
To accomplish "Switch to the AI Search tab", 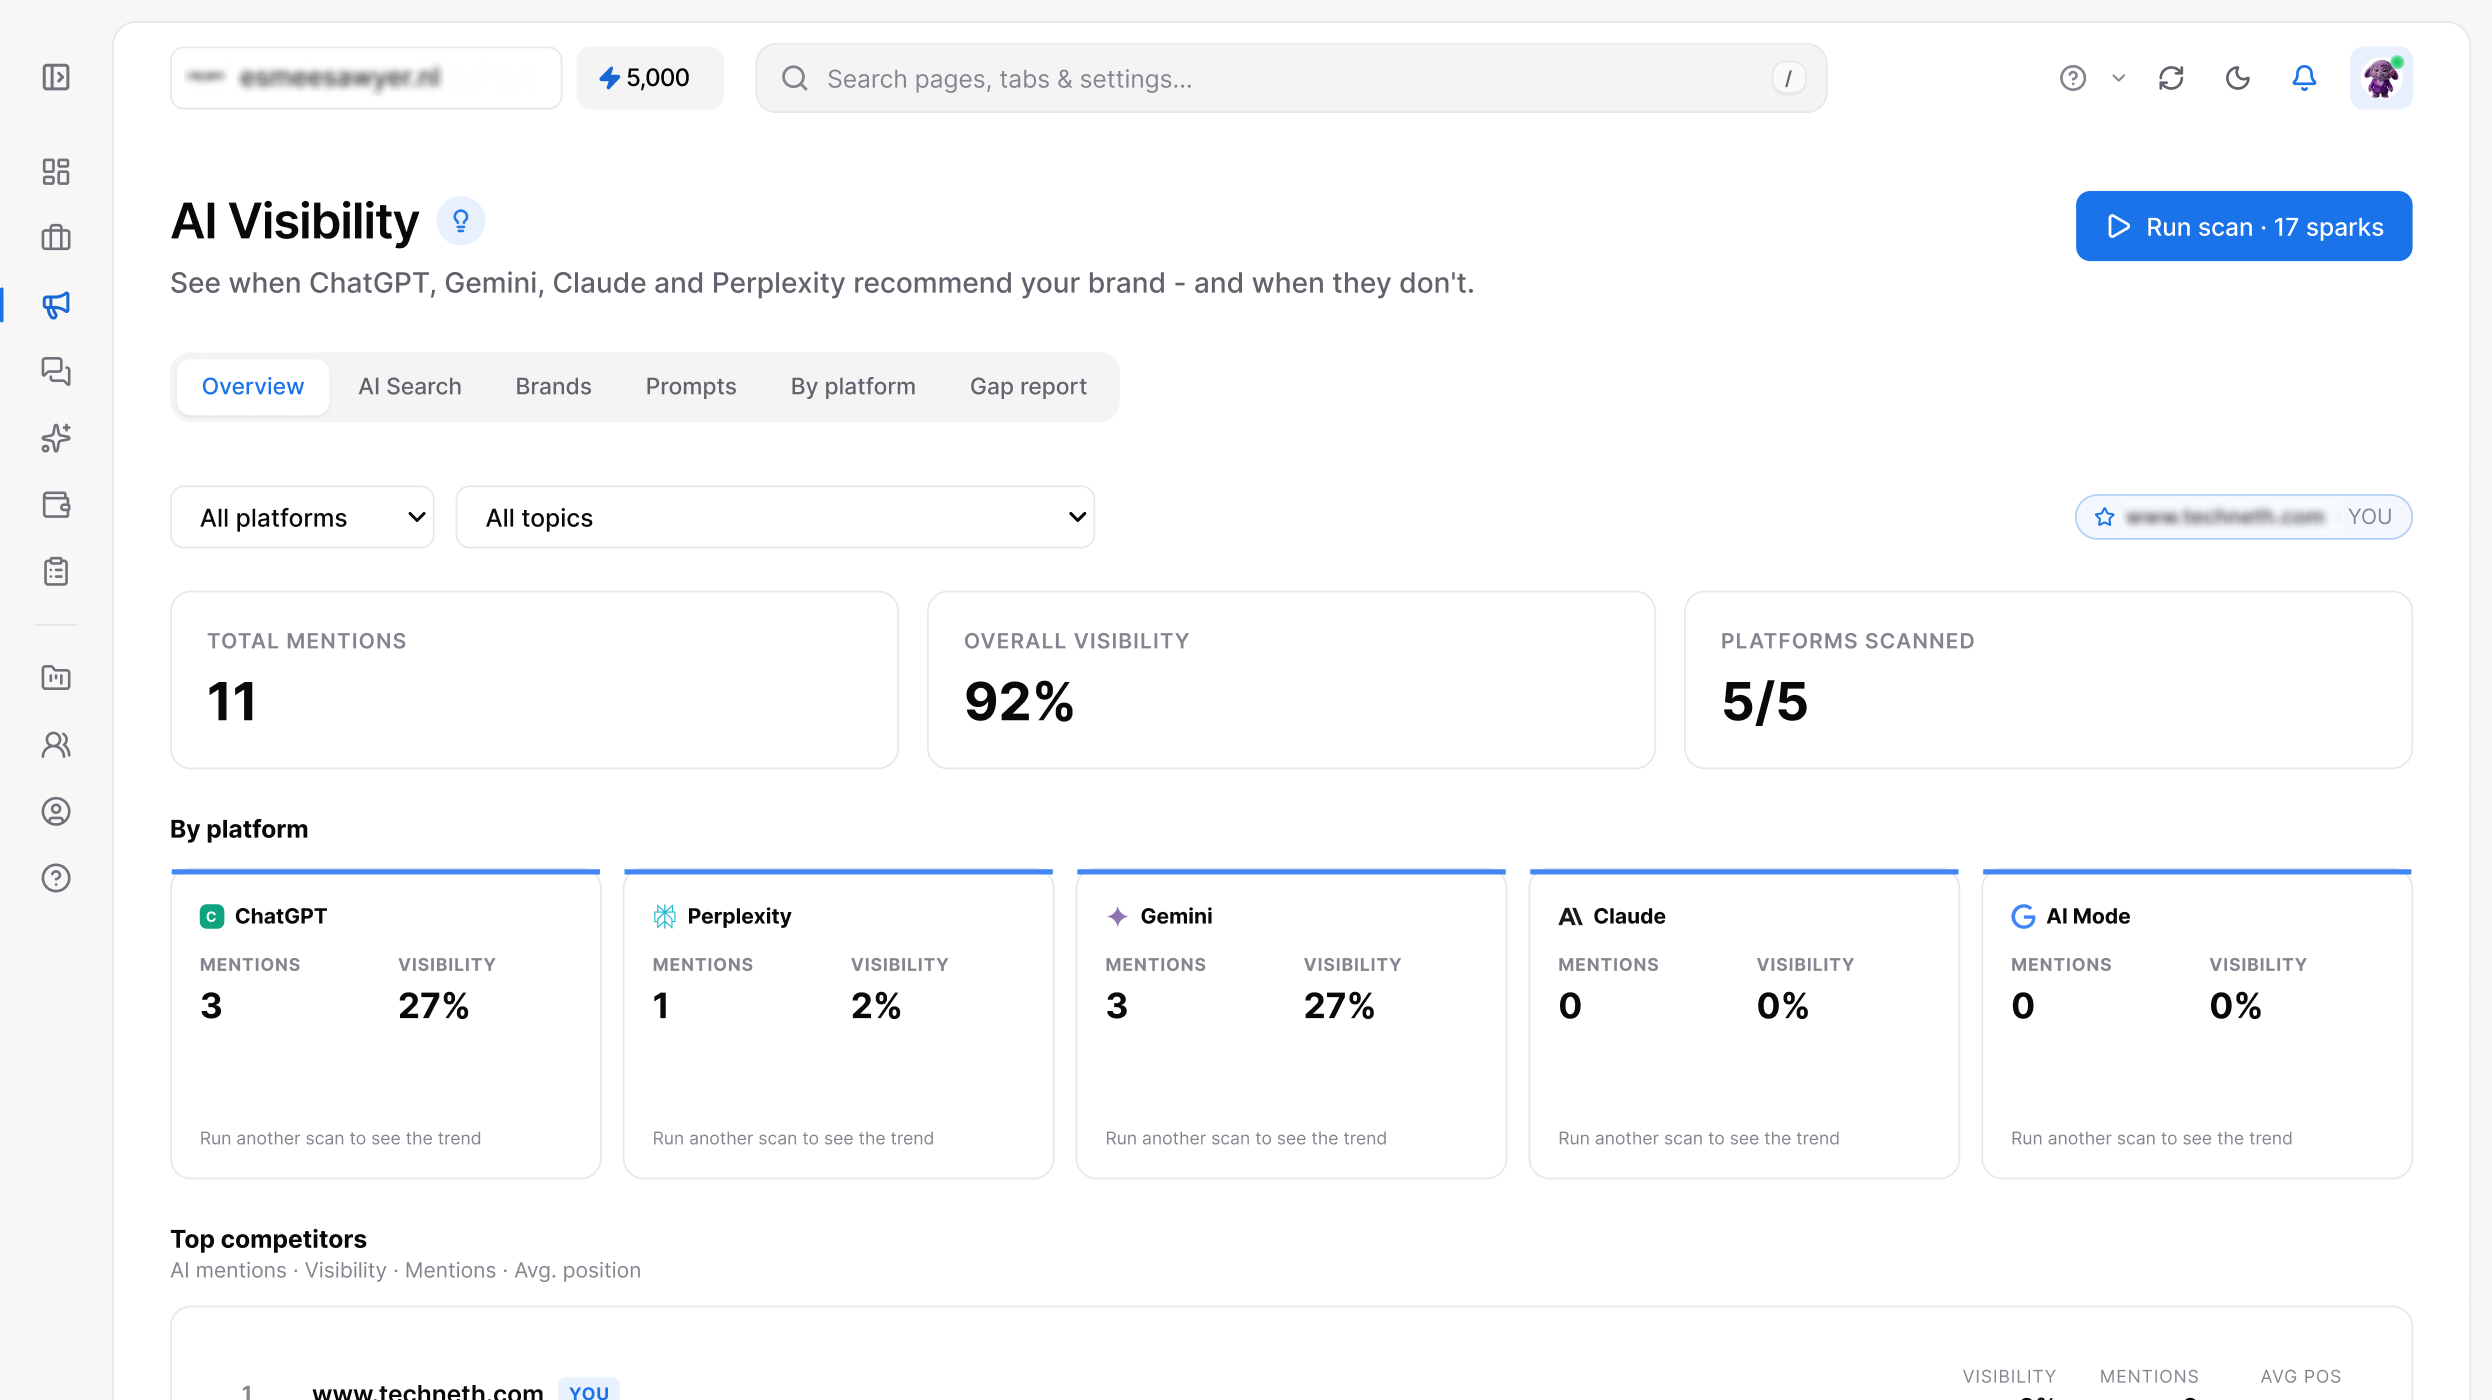I will pyautogui.click(x=410, y=387).
